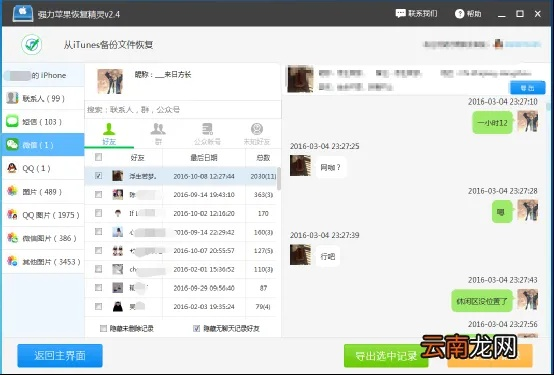The height and width of the screenshot is (375, 554).
Task: Enable 隐藏未删除记录 checkbox
Action: 103,328
